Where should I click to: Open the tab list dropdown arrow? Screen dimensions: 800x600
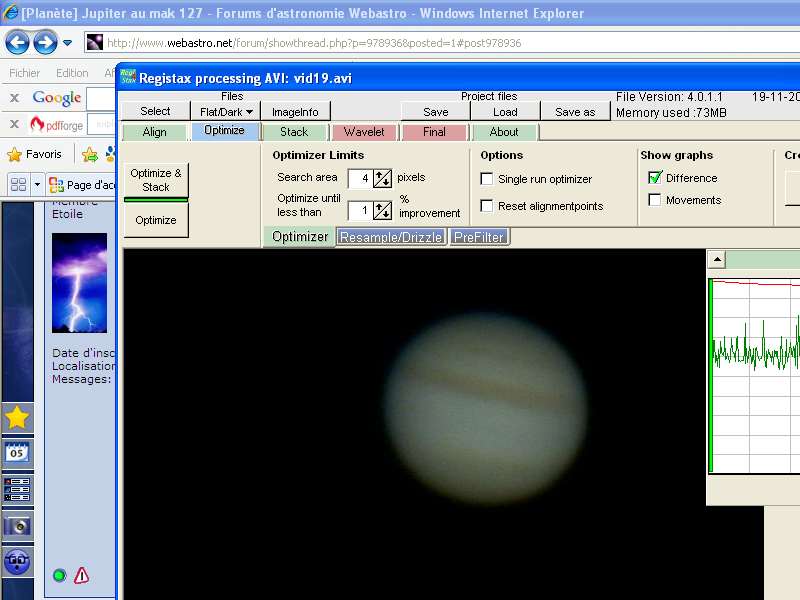pyautogui.click(x=37, y=184)
